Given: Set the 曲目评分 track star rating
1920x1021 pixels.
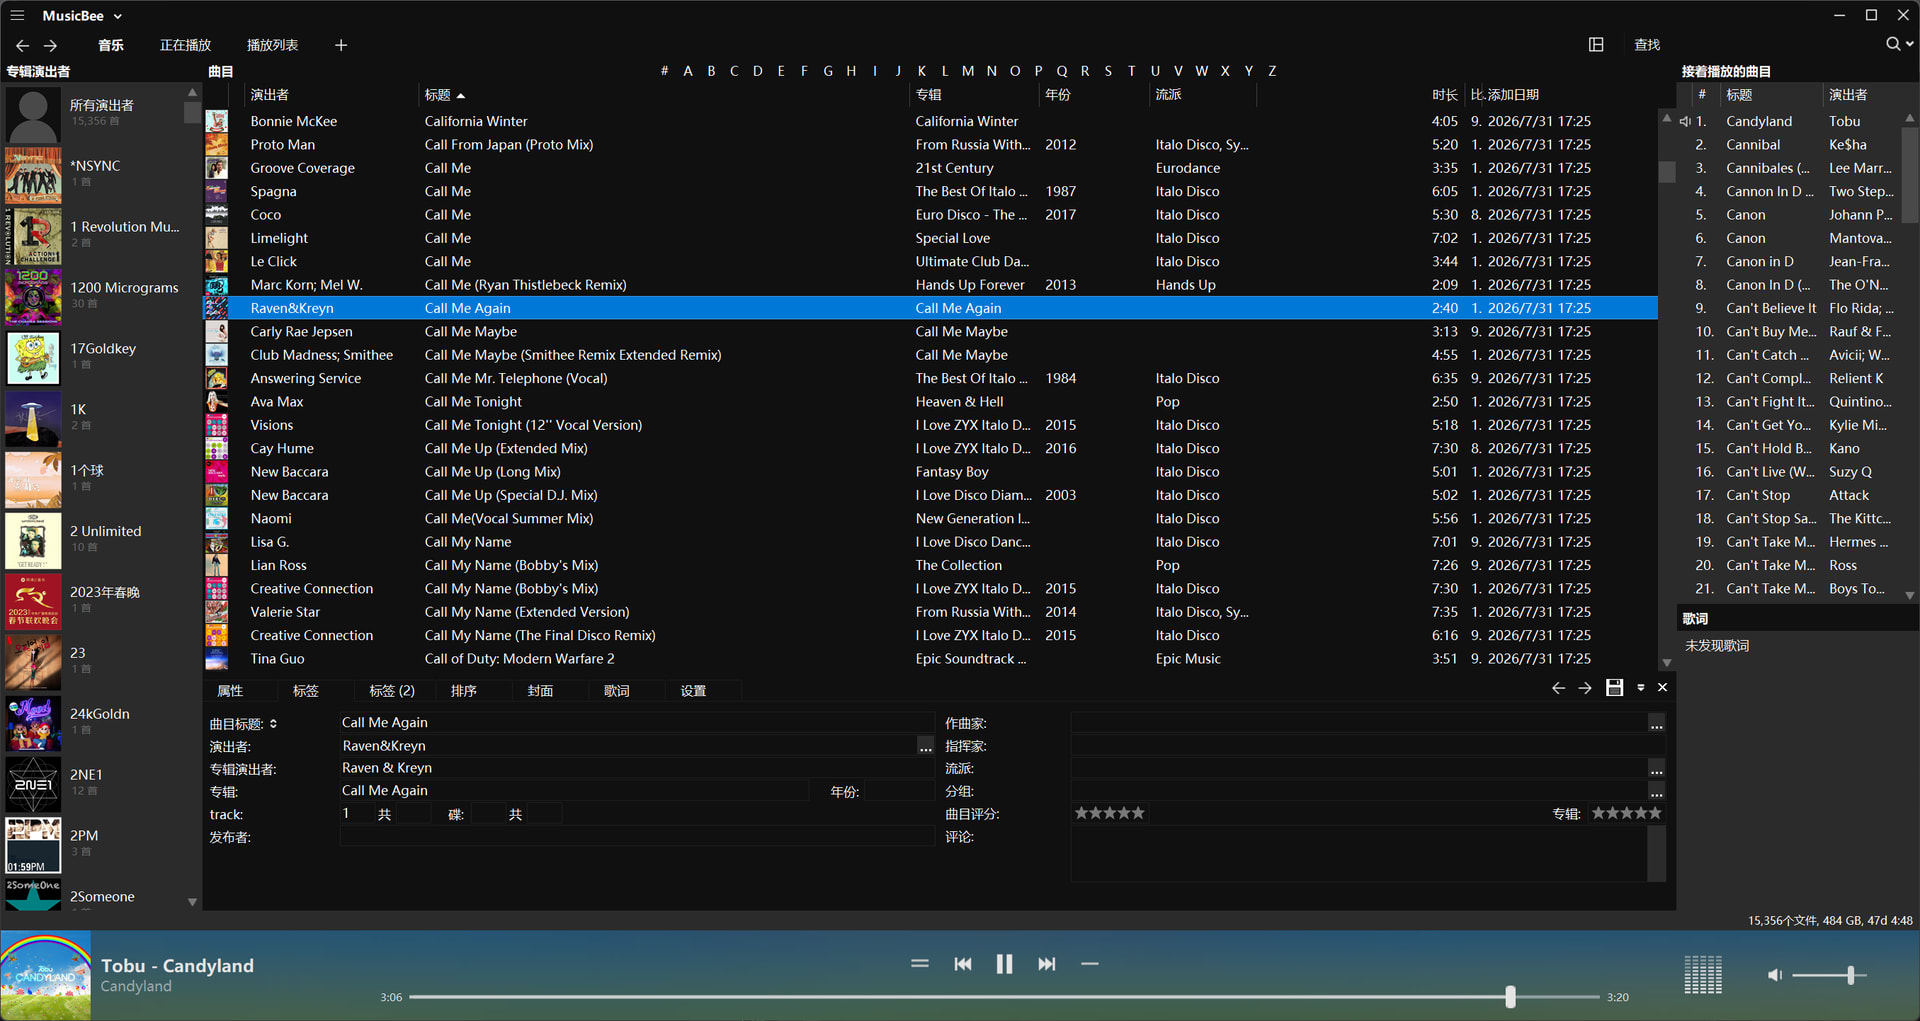Looking at the screenshot, I should (1109, 814).
